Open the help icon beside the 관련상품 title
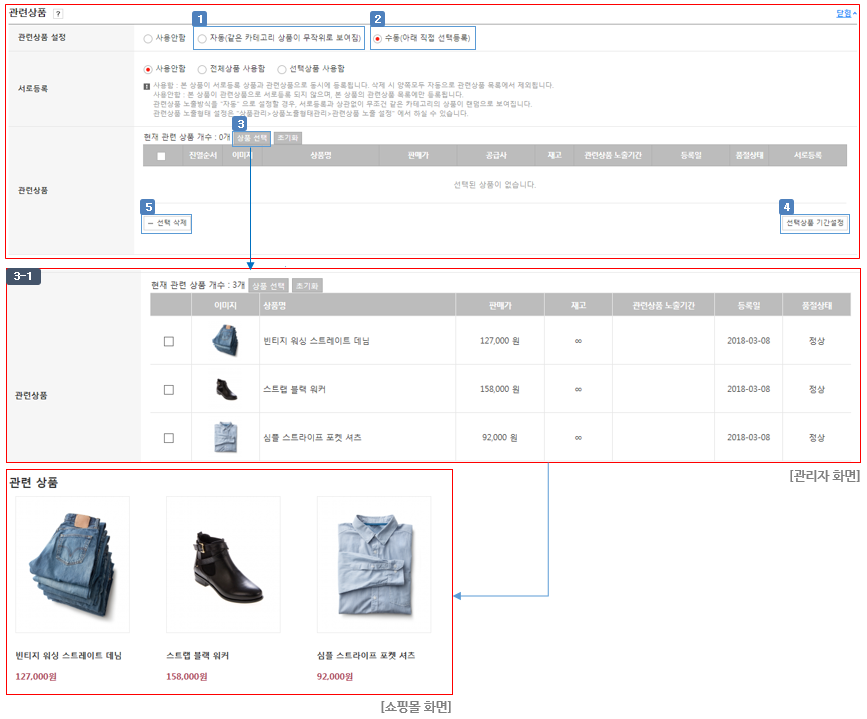867x719 pixels. pos(58,14)
